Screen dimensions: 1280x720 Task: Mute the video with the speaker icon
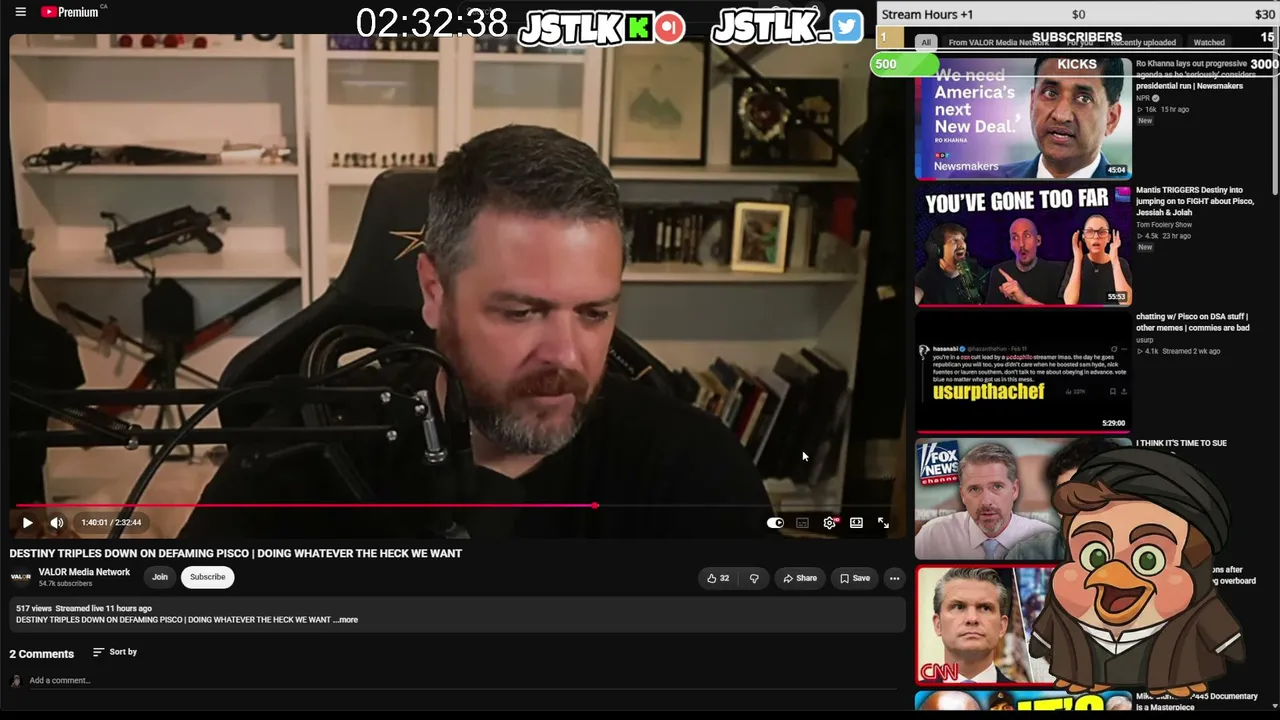click(x=57, y=522)
